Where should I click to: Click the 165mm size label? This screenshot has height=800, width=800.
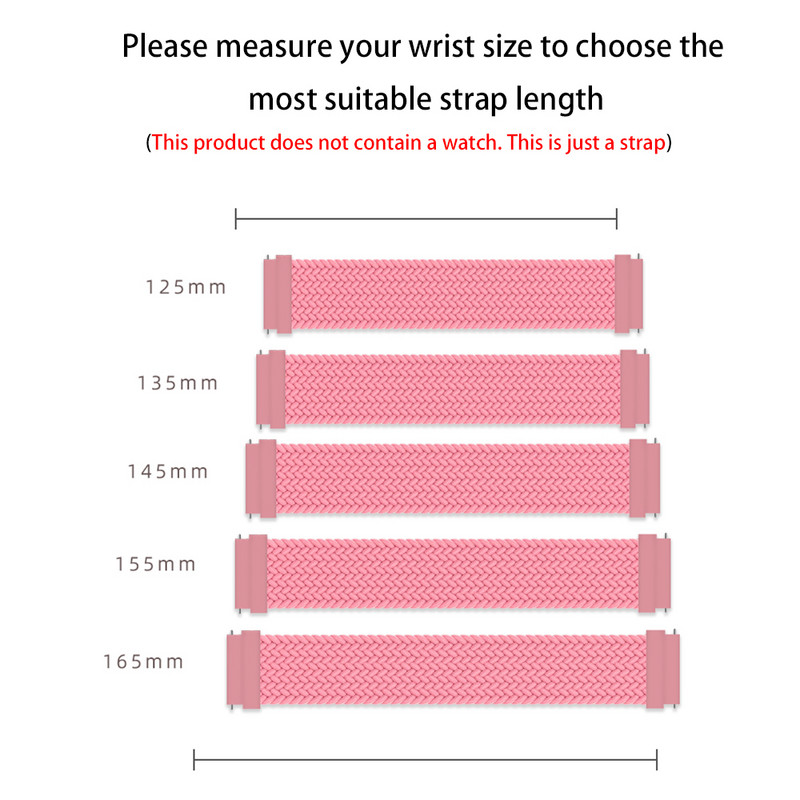coord(143,662)
